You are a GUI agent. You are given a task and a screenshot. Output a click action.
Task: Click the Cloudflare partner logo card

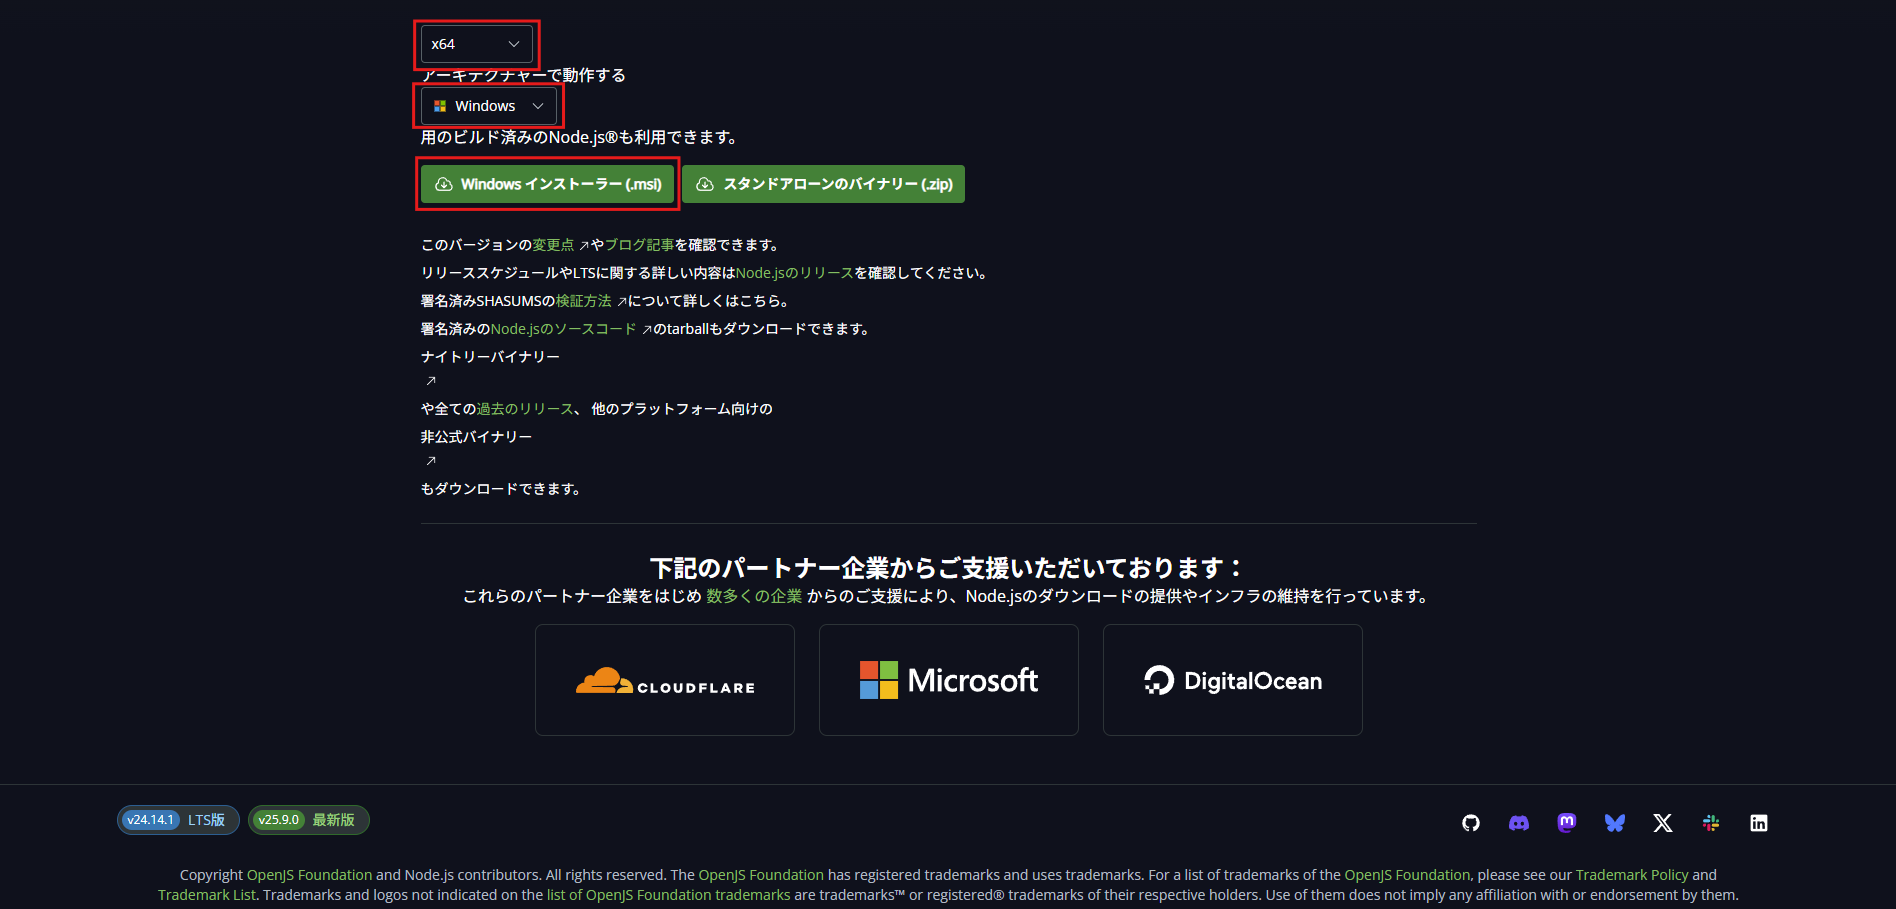point(665,680)
